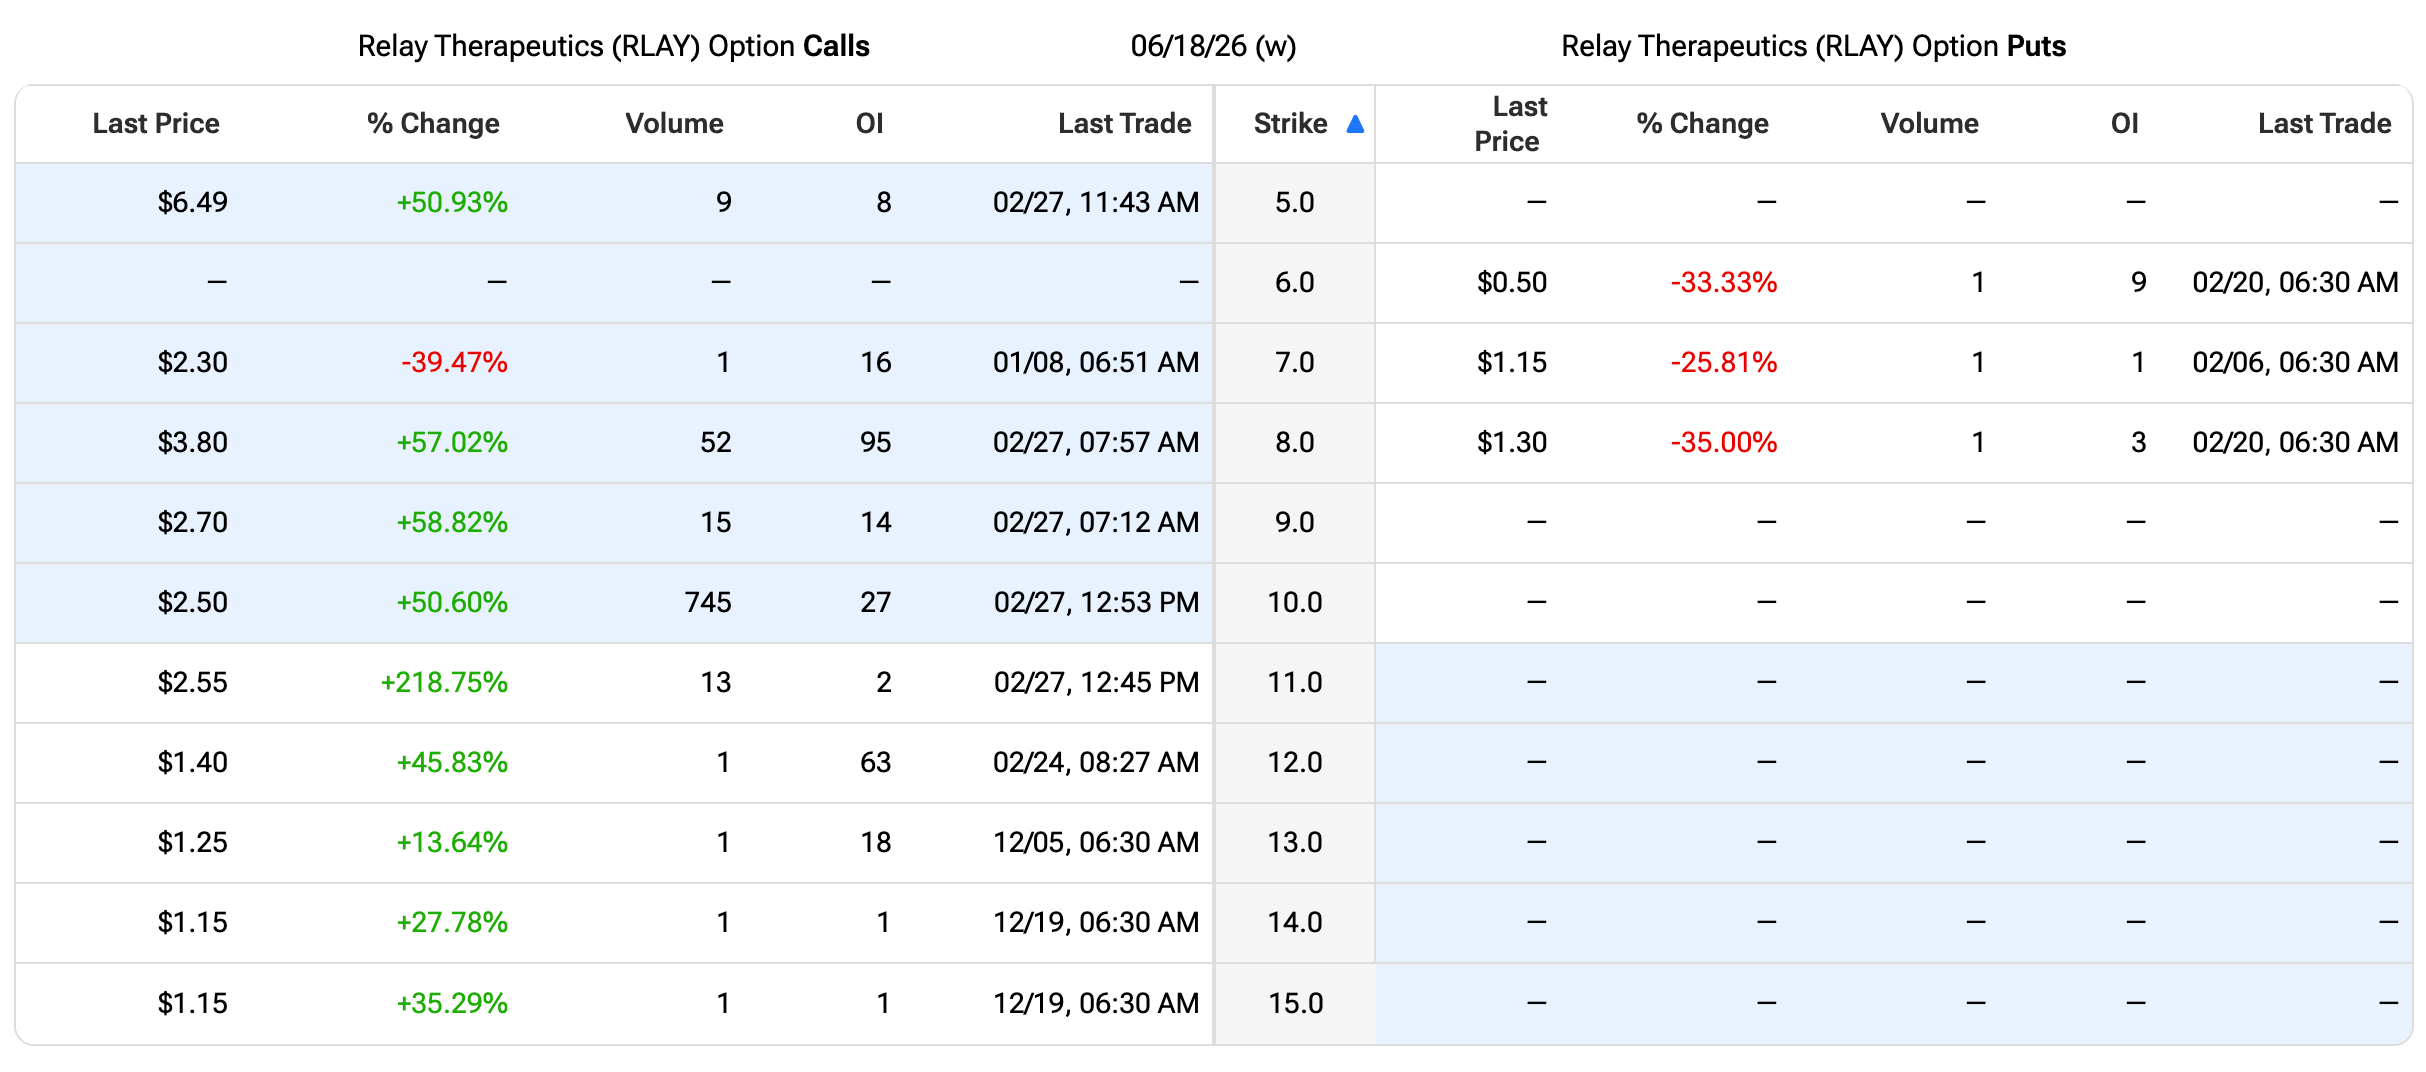Screen dimensions: 2426x1072
Task: Click the Relay Therapeutics Option Calls title
Action: [x=614, y=46]
